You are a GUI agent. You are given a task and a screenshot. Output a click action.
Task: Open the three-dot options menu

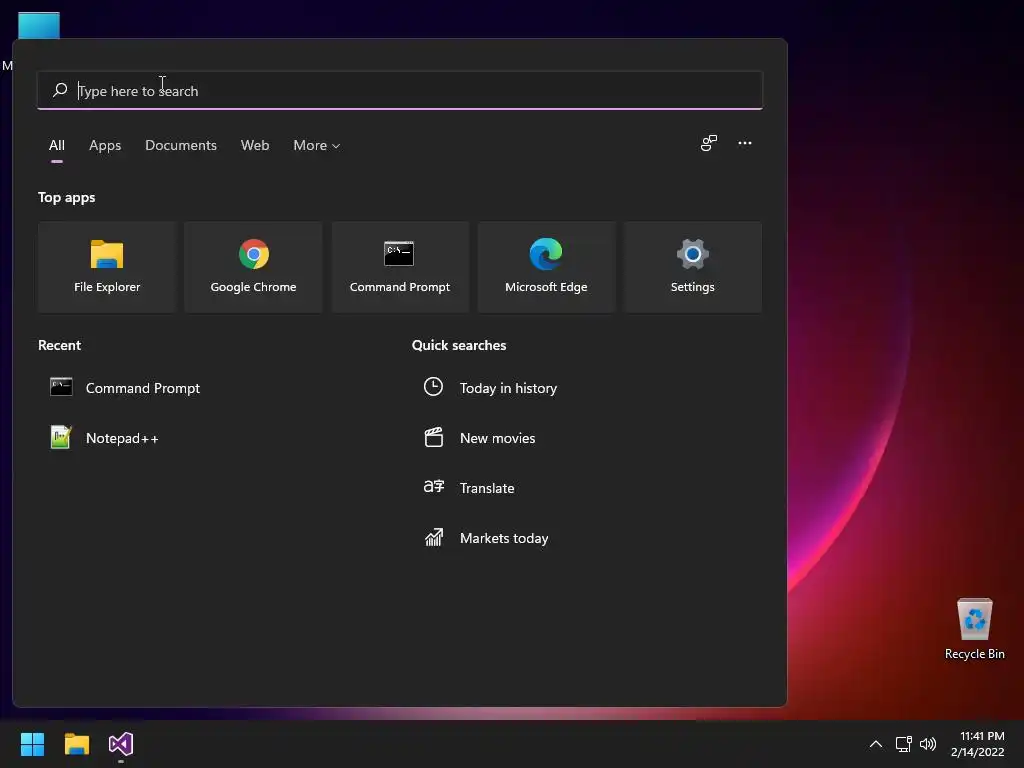coord(744,143)
